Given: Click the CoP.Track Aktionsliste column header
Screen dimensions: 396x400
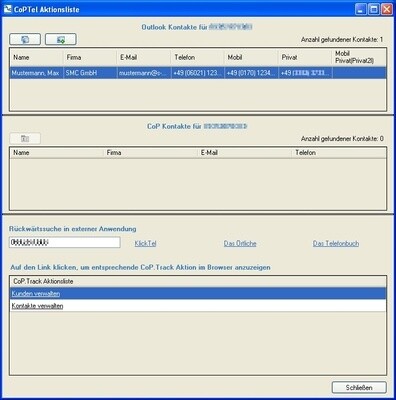Looking at the screenshot, I should coord(198,281).
